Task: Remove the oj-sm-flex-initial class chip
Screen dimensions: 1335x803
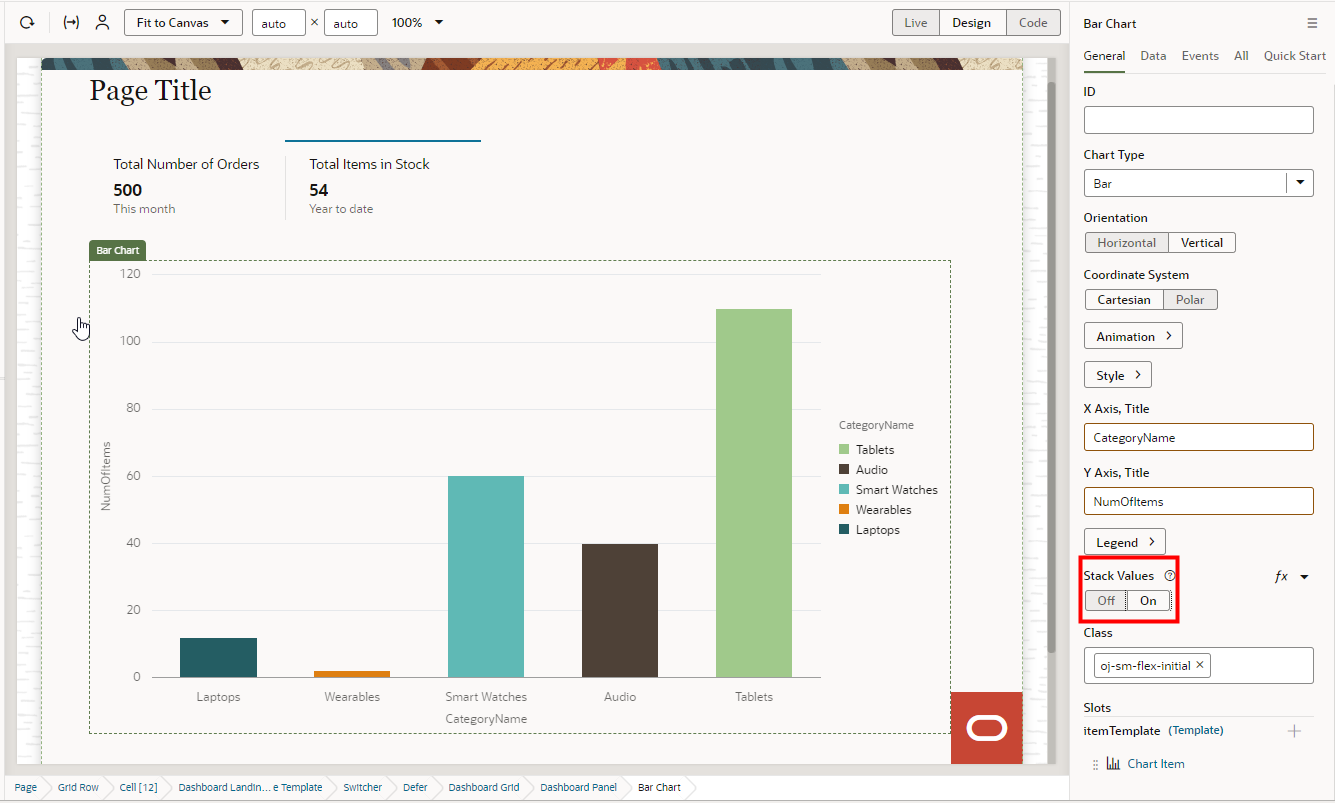Action: coord(1199,664)
